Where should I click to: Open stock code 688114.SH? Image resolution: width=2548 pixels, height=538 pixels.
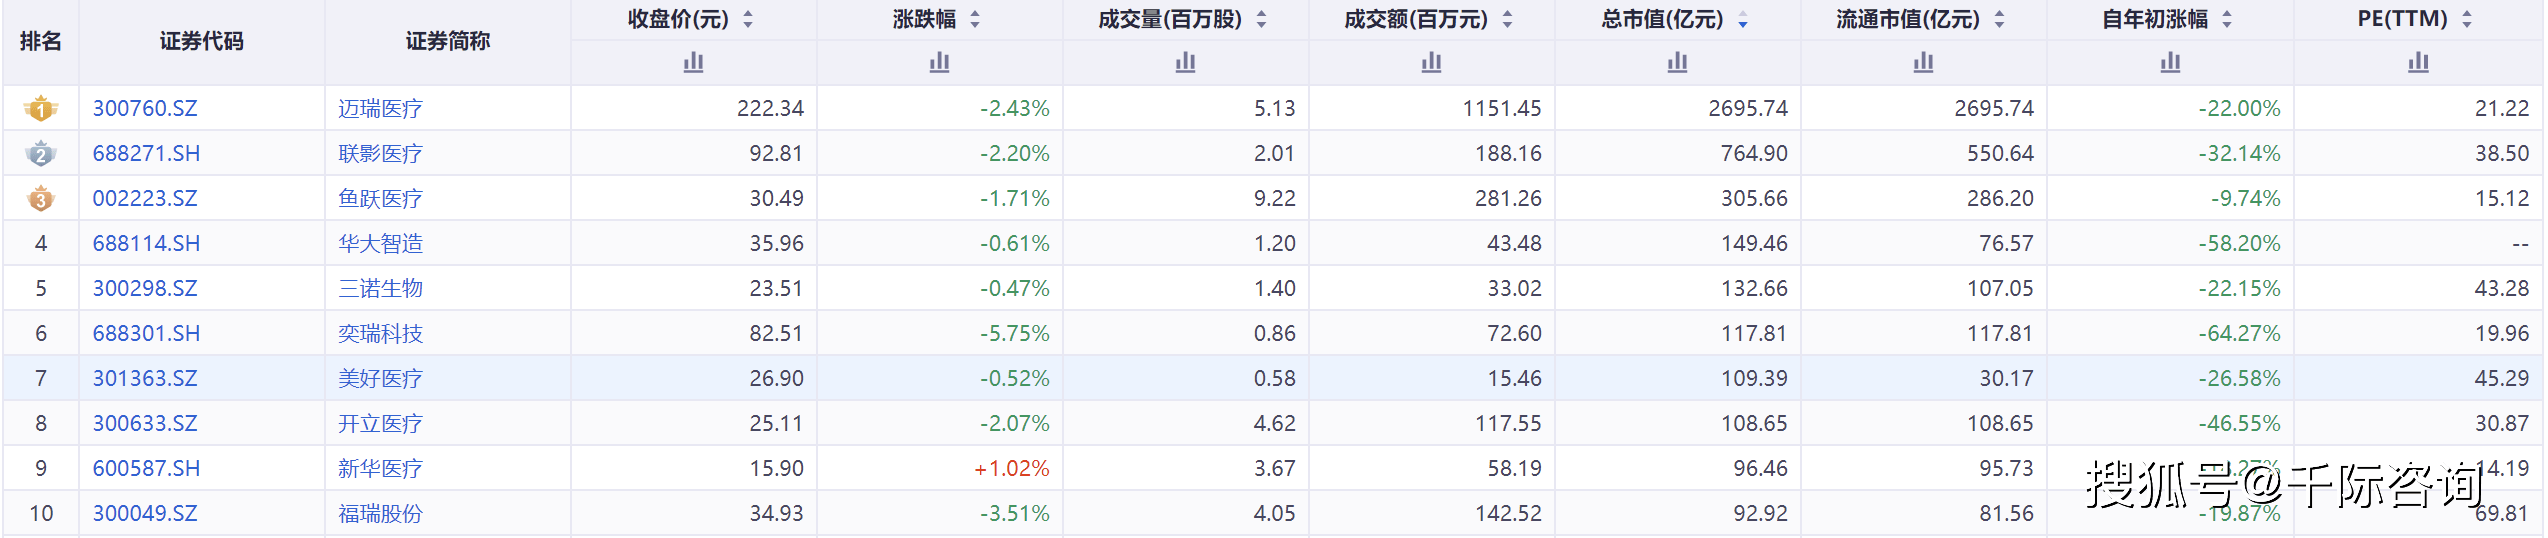click(x=146, y=243)
